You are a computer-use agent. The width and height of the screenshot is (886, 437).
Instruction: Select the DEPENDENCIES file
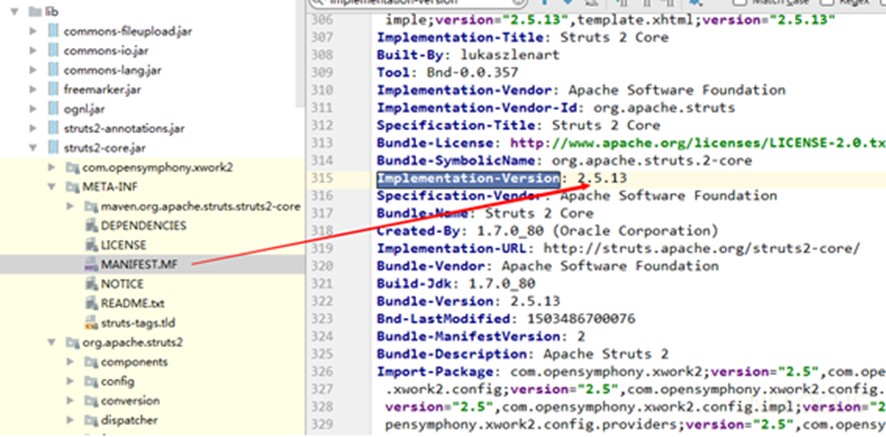[x=142, y=226]
